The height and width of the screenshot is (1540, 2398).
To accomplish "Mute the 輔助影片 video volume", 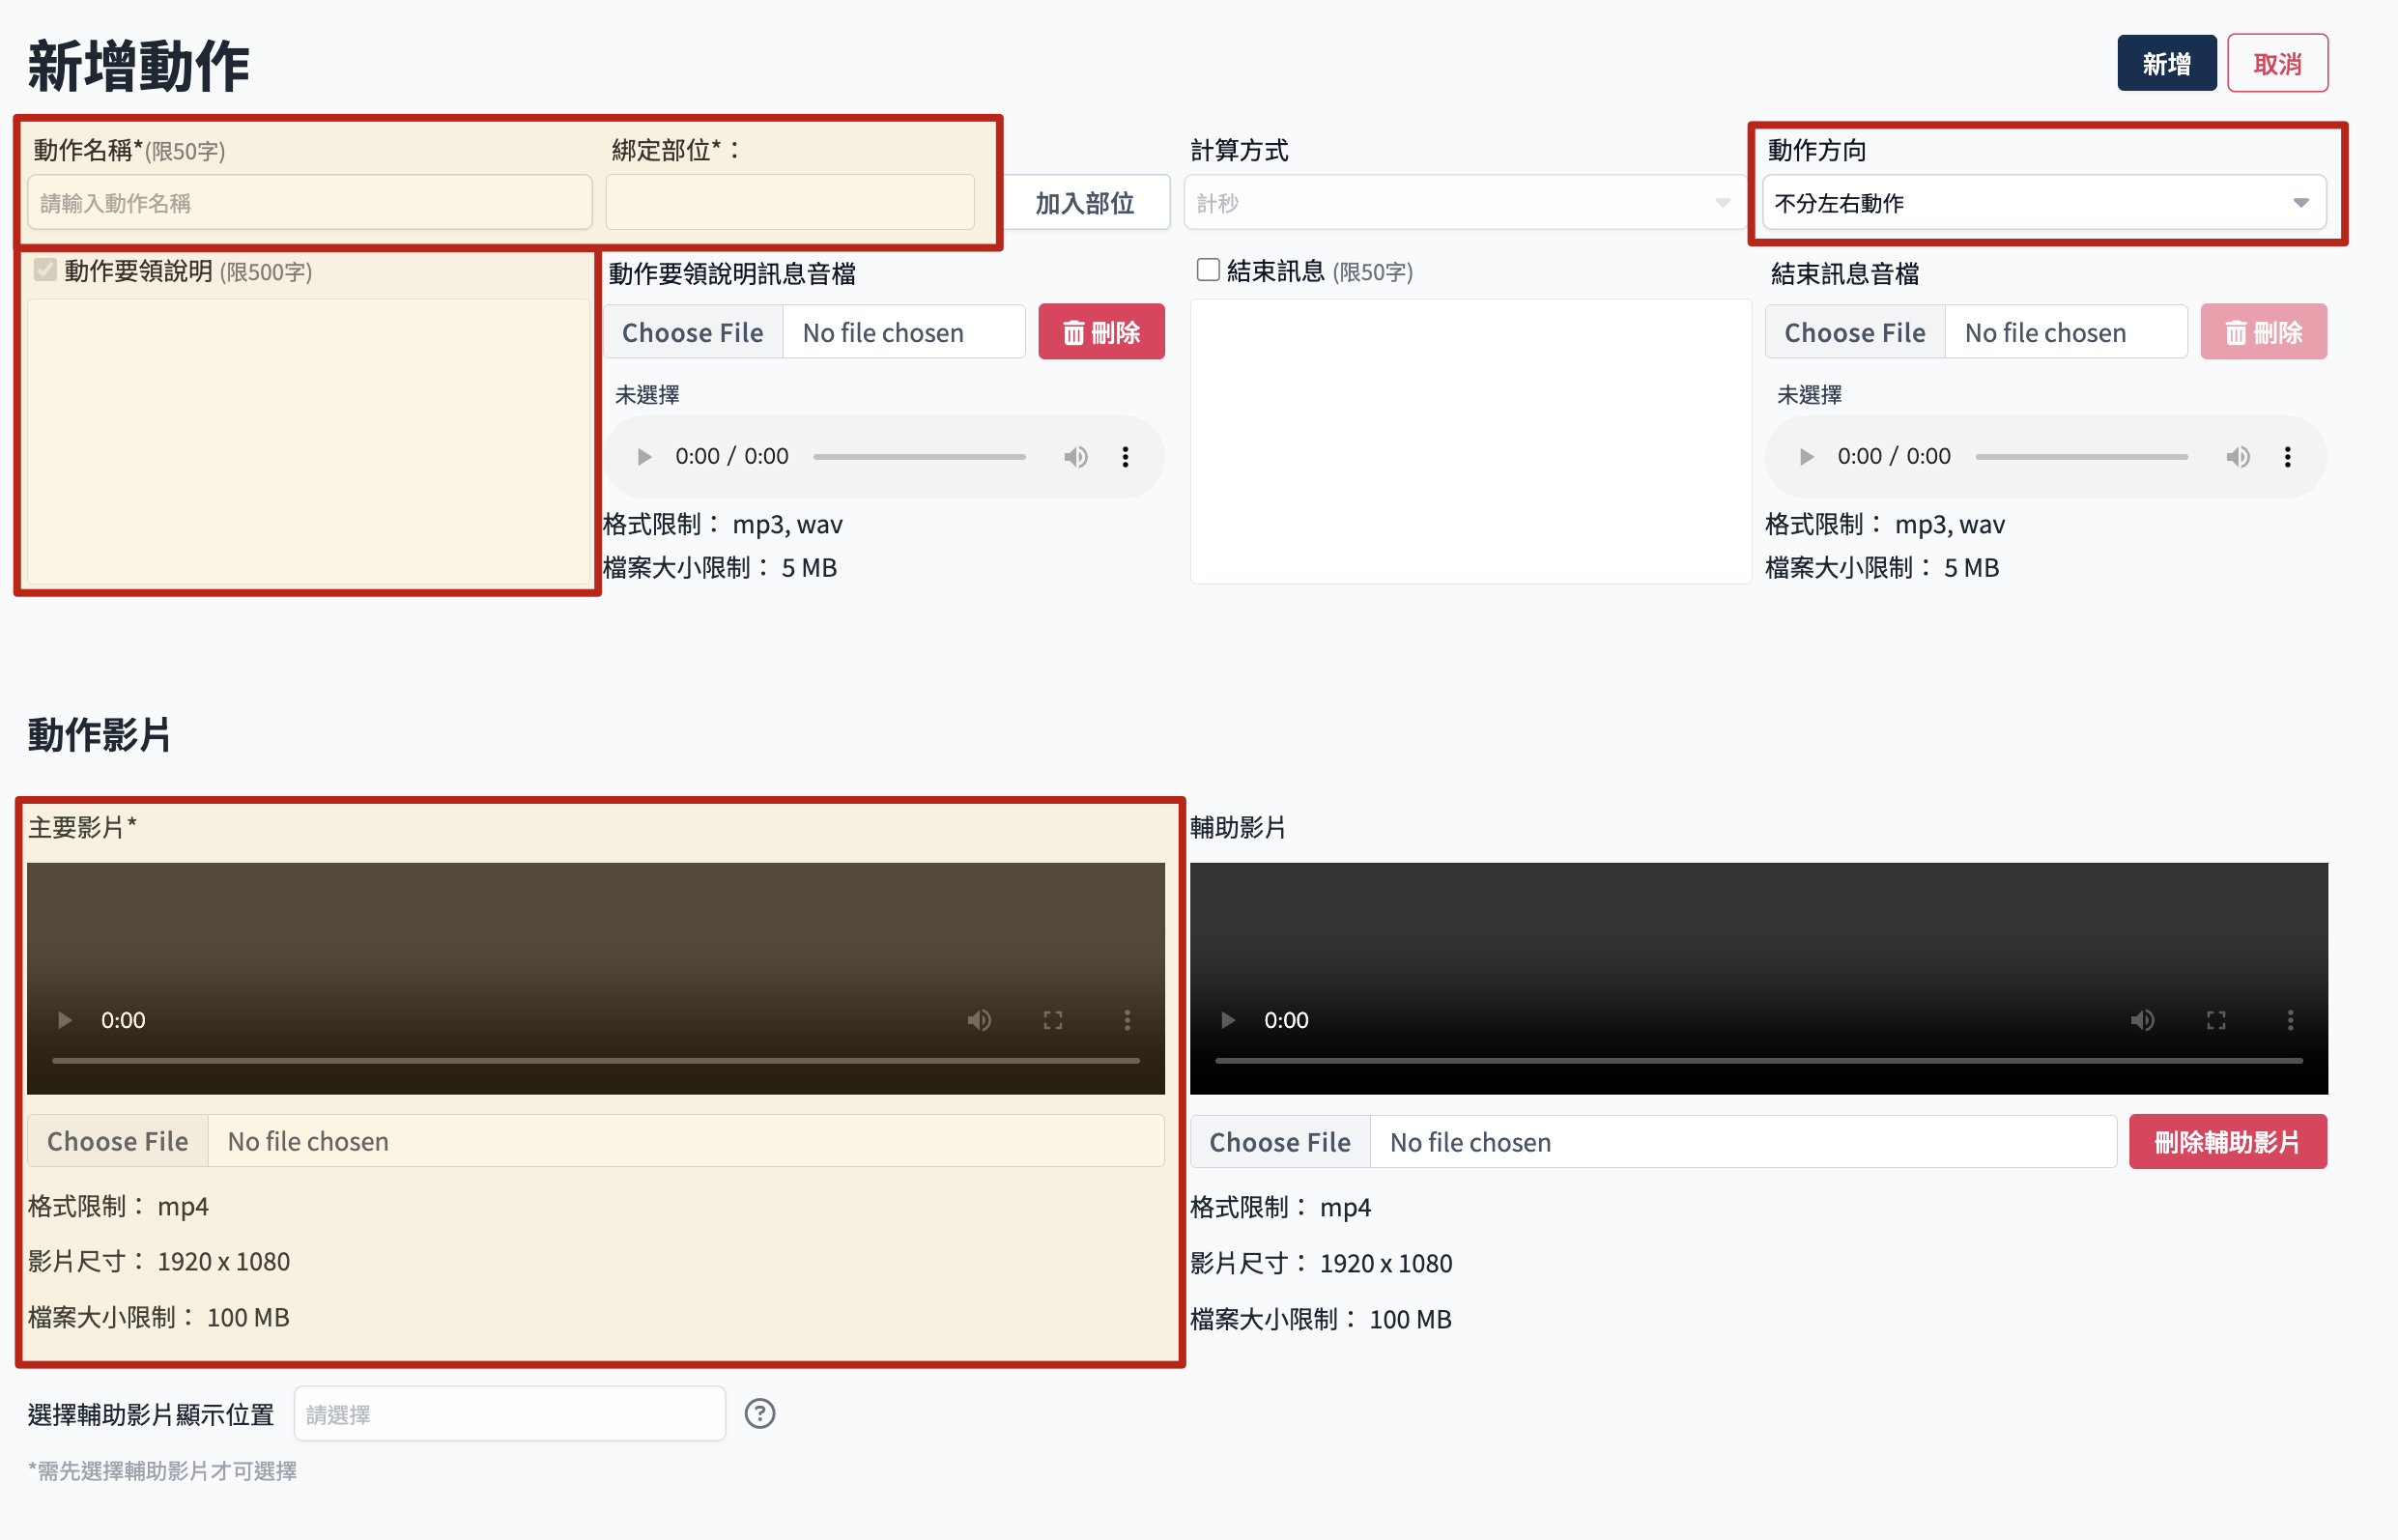I will [x=2142, y=1020].
